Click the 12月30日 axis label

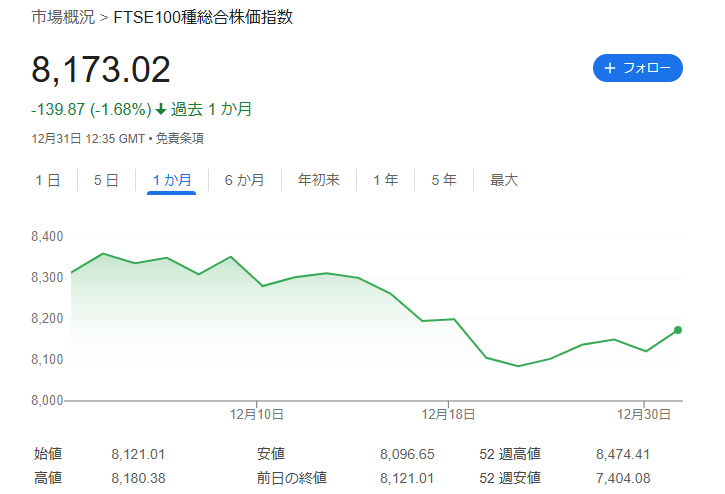click(644, 414)
